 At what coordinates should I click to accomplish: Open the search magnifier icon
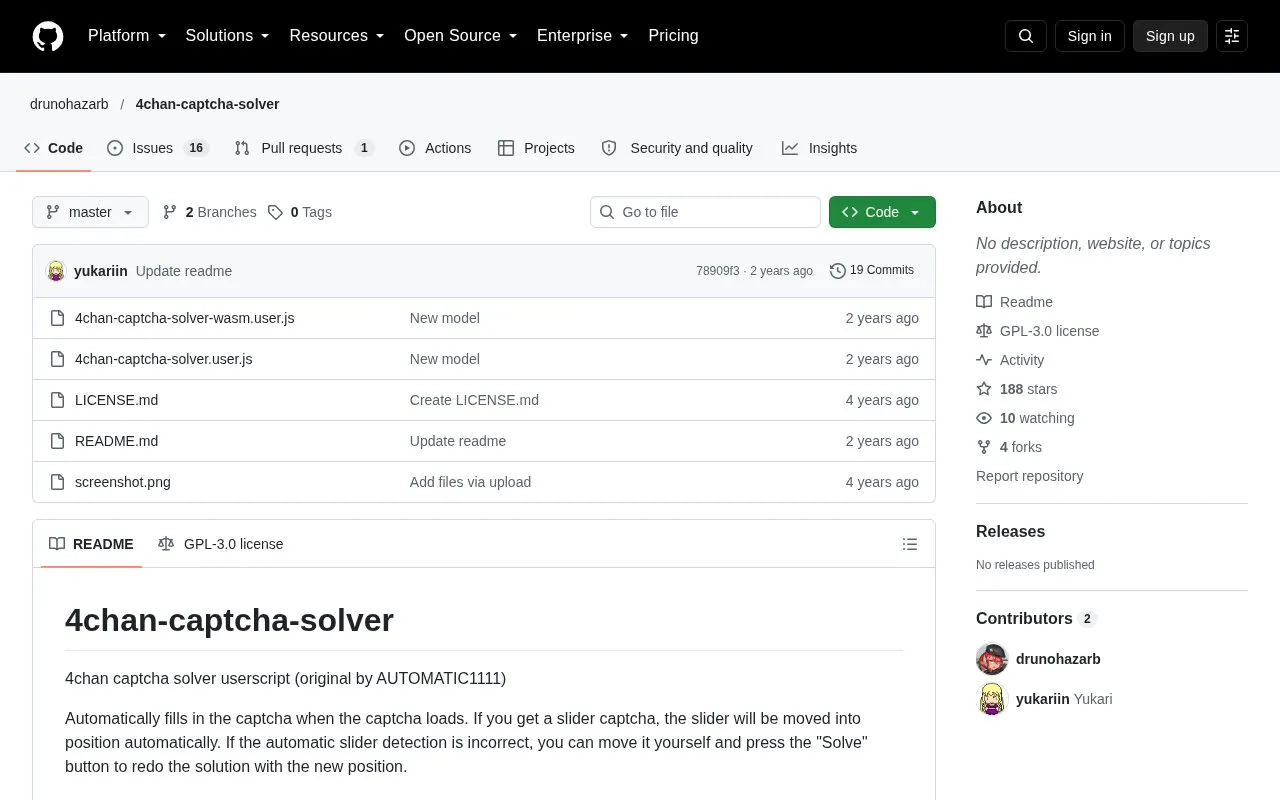point(1026,36)
